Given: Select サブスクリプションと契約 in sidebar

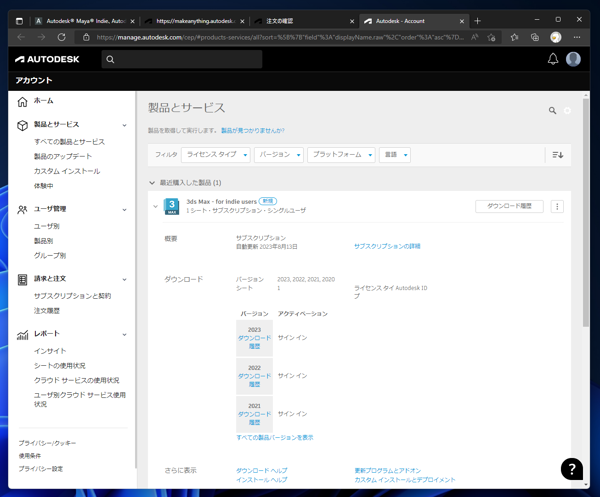Looking at the screenshot, I should click(x=72, y=296).
